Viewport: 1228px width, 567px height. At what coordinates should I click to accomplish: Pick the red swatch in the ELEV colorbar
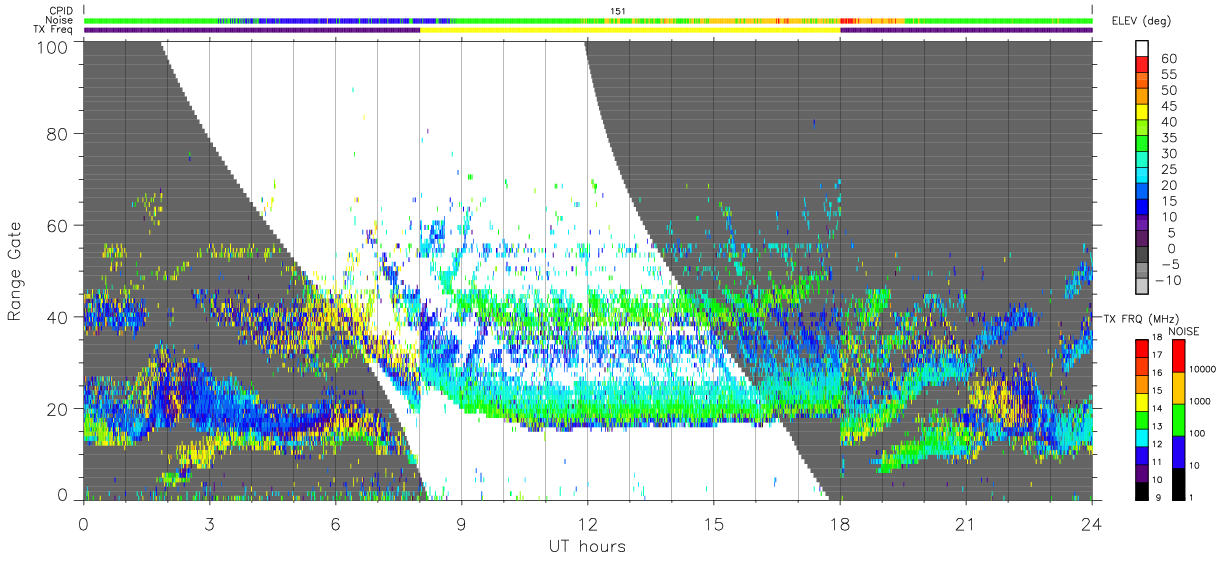point(1142,64)
